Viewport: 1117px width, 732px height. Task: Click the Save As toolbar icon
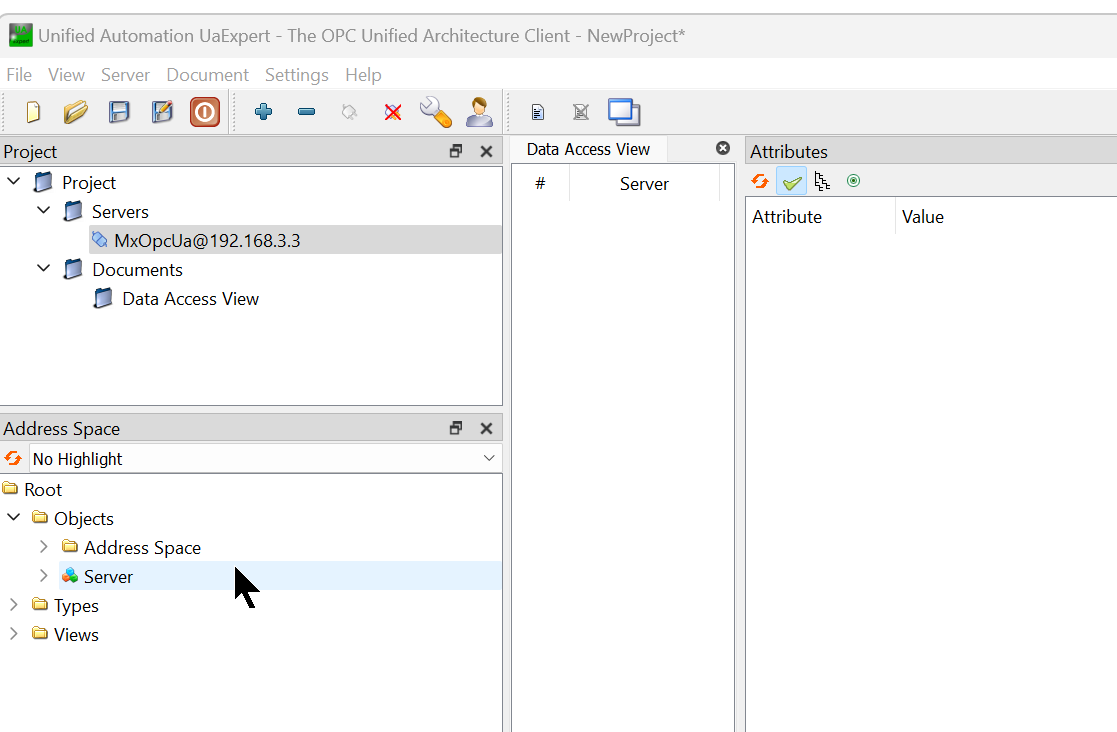click(162, 112)
